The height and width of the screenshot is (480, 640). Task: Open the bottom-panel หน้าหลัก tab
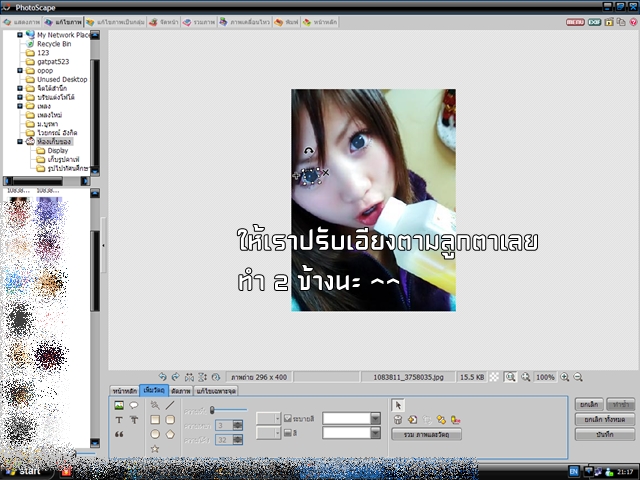124,391
